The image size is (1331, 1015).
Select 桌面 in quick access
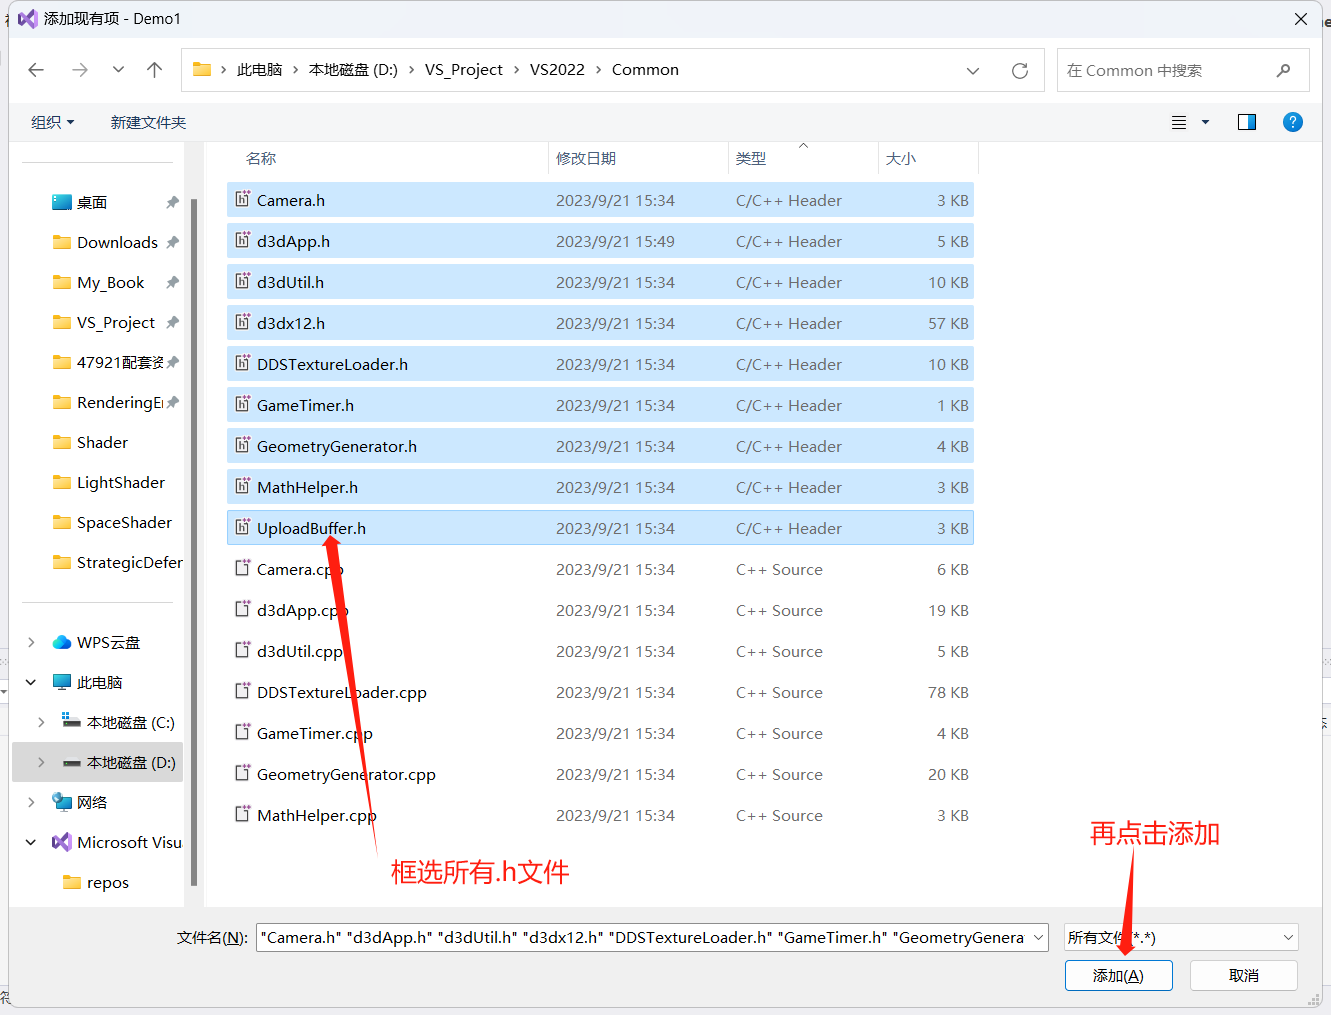tap(92, 202)
